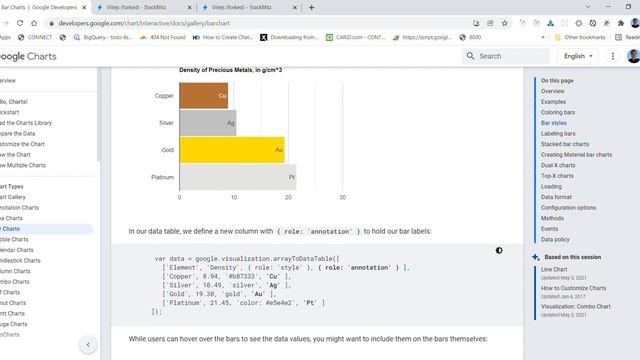The width and height of the screenshot is (640, 360).
Task: Jump to Overview in On this page
Action: [x=553, y=91]
